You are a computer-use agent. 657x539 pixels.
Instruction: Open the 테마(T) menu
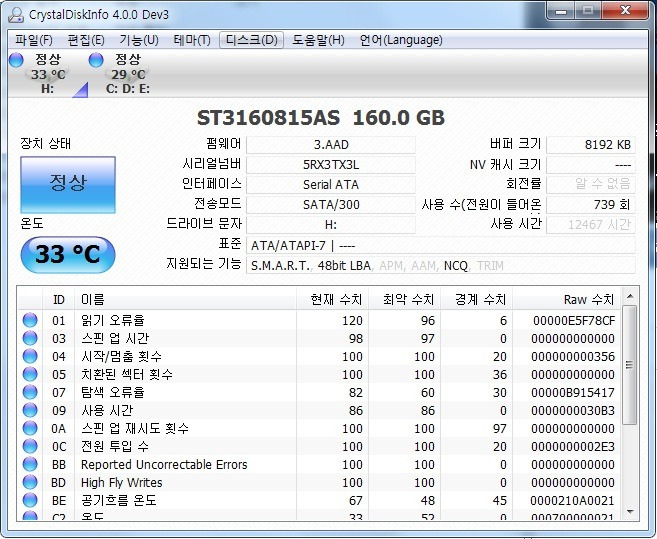tap(192, 40)
